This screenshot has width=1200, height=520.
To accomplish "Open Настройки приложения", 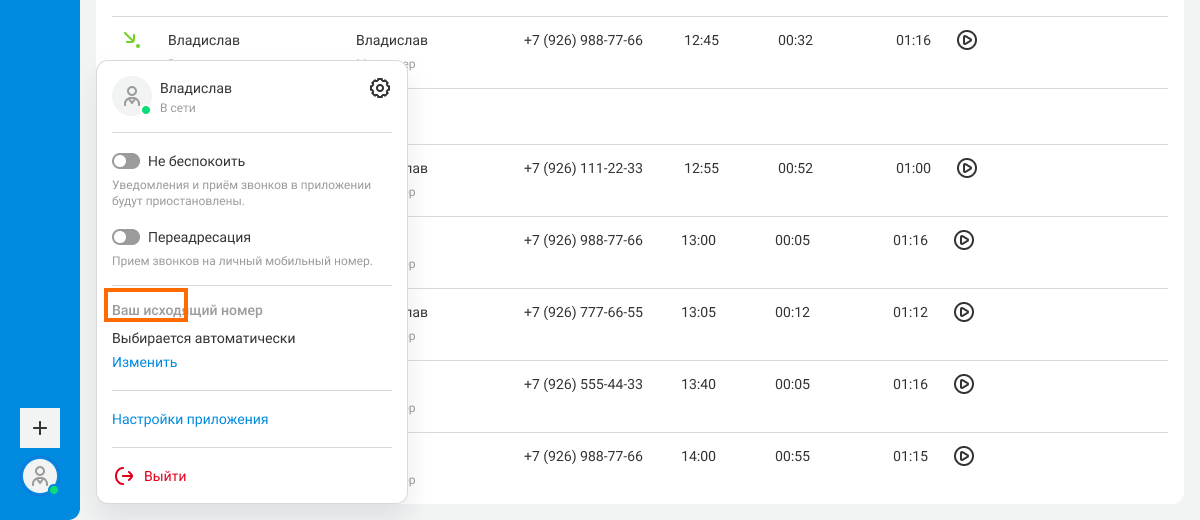I will pos(190,419).
